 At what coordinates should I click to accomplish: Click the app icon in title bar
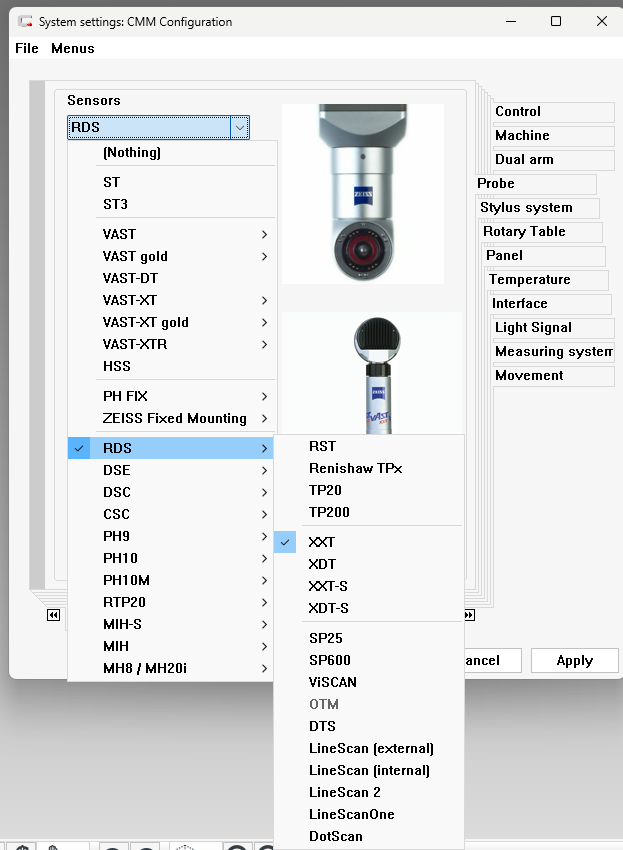point(24,21)
